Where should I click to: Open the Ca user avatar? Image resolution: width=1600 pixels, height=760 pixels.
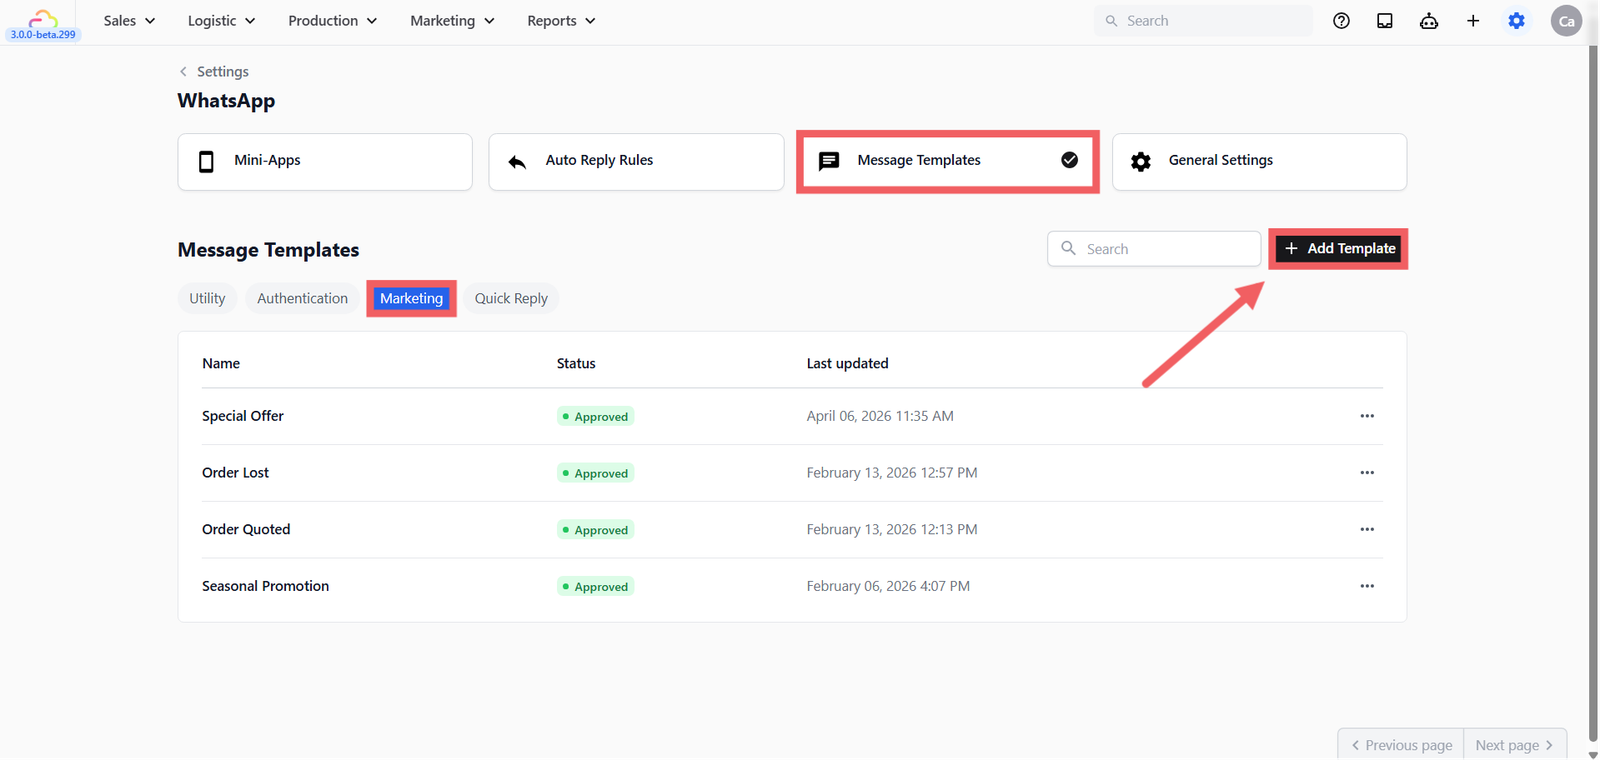pyautogui.click(x=1566, y=21)
